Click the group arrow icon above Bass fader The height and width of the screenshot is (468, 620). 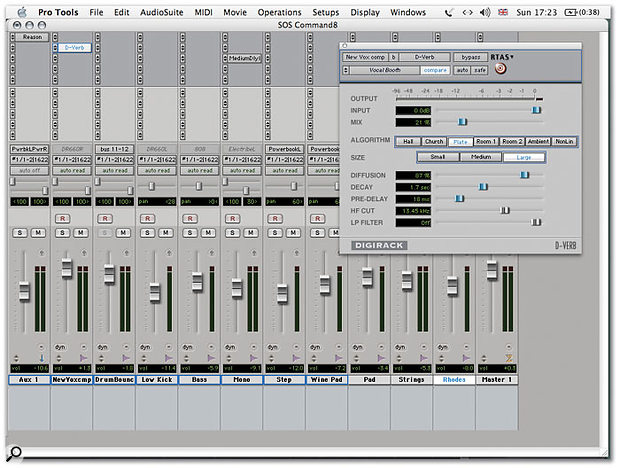tap(212, 252)
